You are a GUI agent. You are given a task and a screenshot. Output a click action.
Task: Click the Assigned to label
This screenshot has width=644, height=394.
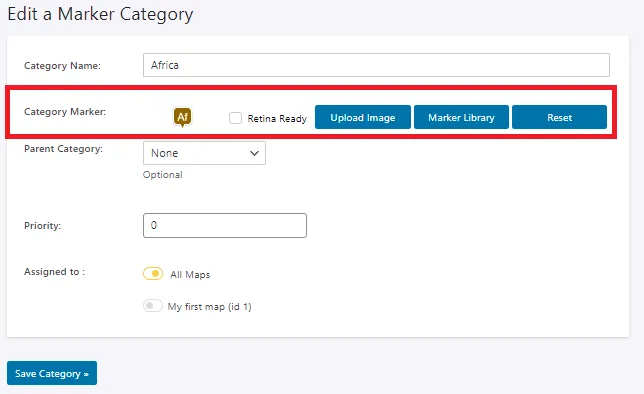coord(54,272)
